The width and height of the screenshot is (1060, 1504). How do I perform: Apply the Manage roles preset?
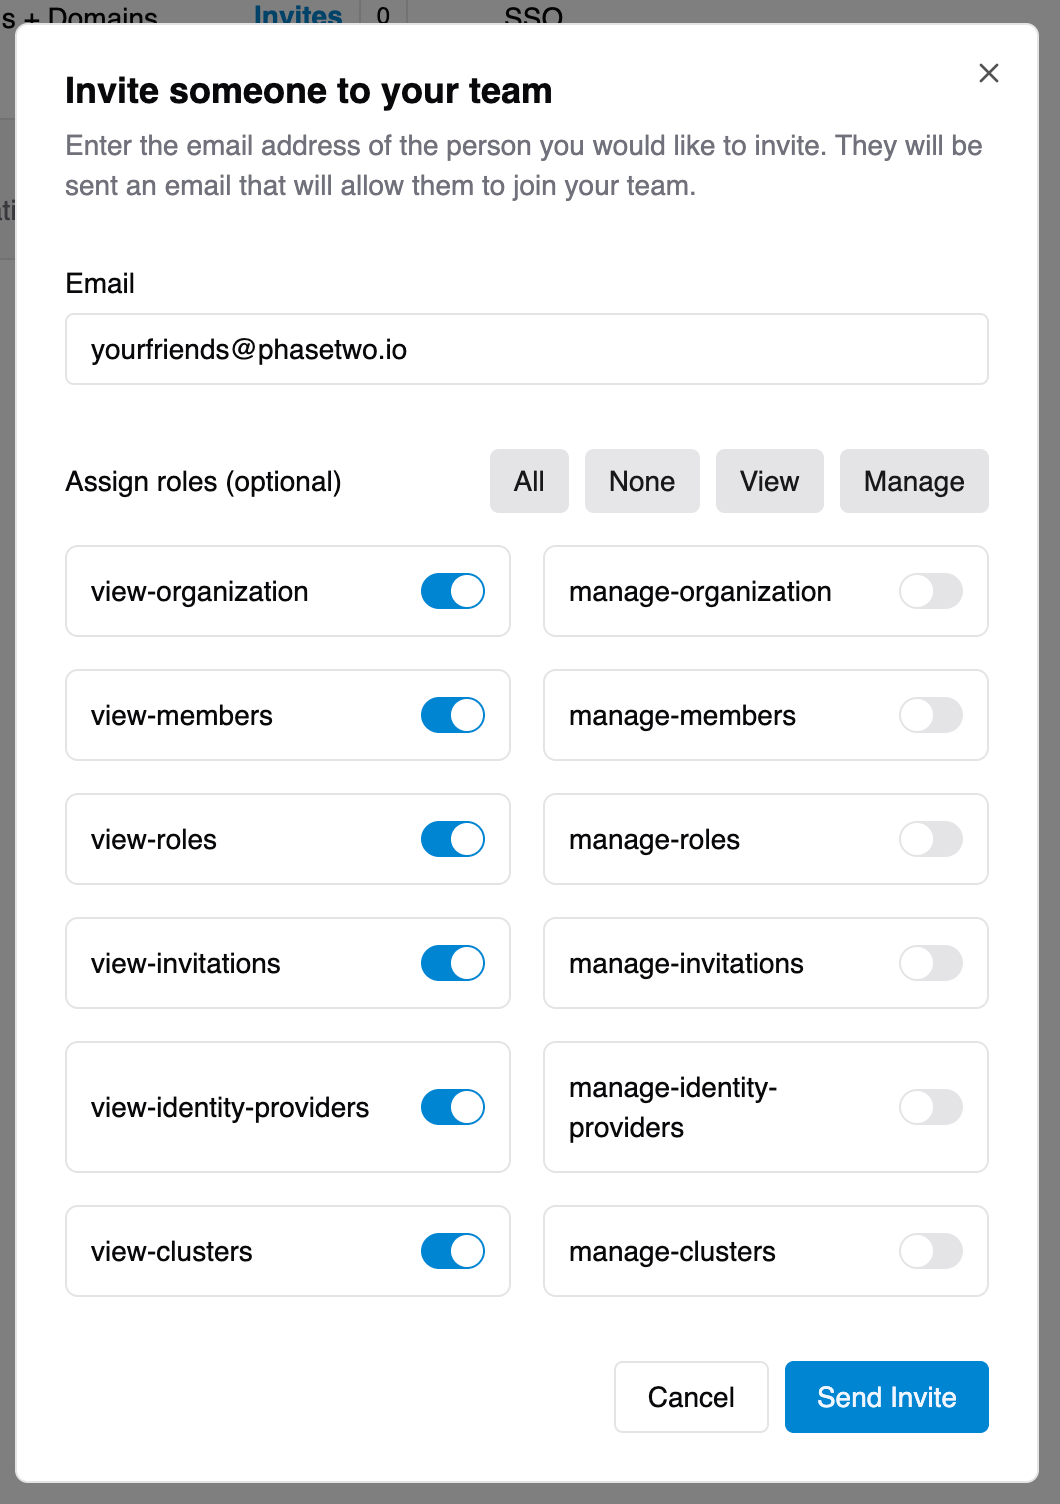point(913,481)
